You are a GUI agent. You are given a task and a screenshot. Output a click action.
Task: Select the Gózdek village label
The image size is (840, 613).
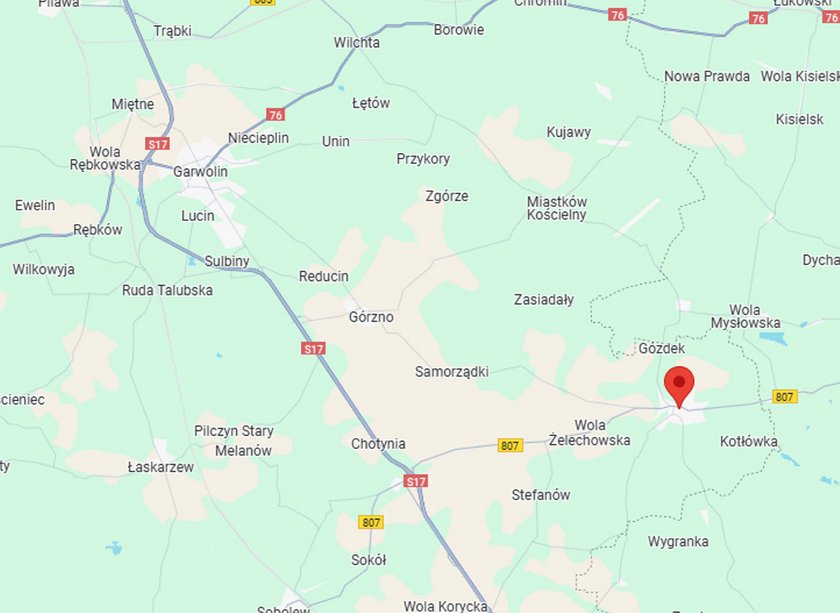(x=662, y=349)
